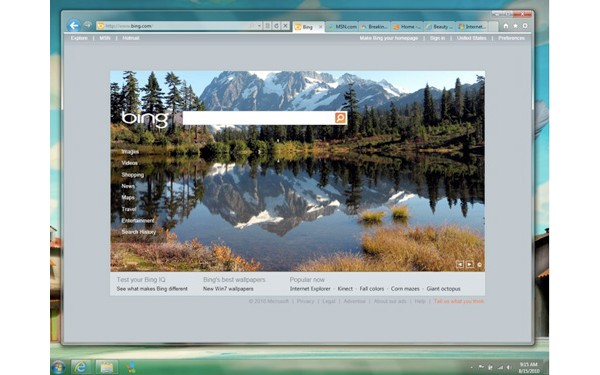The width and height of the screenshot is (600, 375).
Task: Open Windows Explorer from the taskbar
Action: click(106, 367)
